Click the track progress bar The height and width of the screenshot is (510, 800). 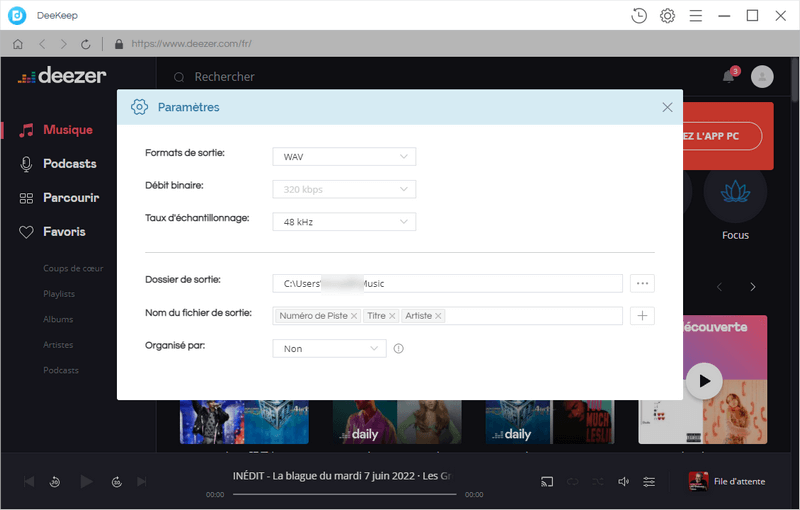(344, 494)
